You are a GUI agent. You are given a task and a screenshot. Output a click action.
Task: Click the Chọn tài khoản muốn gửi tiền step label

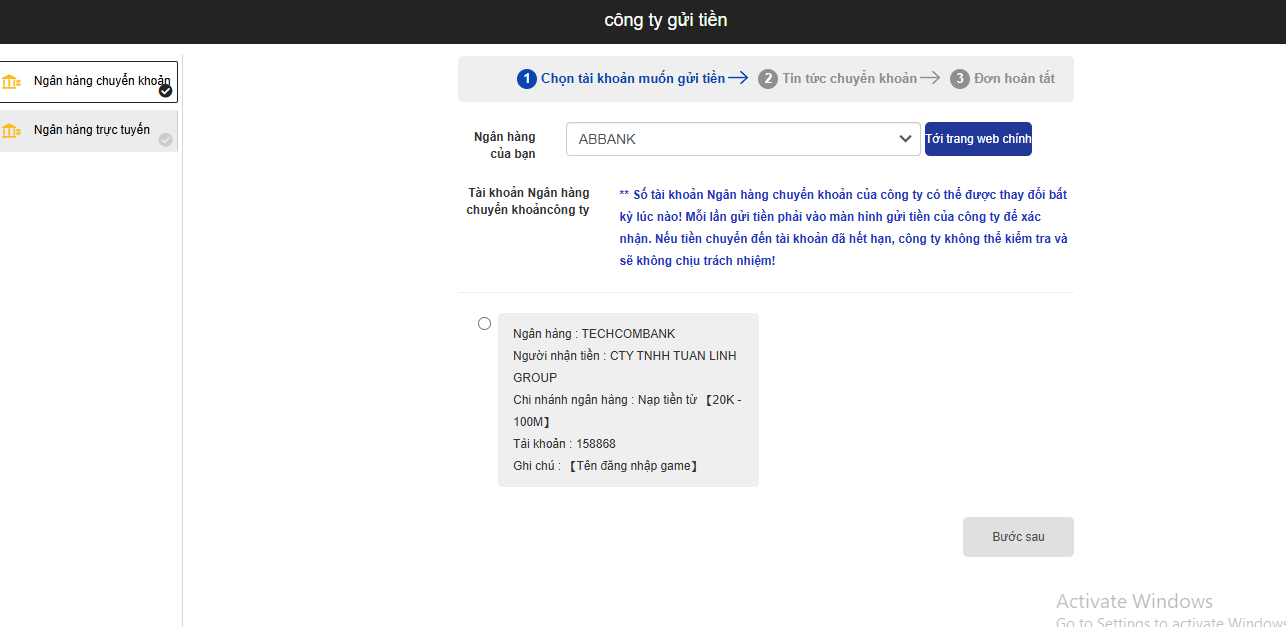coord(633,79)
